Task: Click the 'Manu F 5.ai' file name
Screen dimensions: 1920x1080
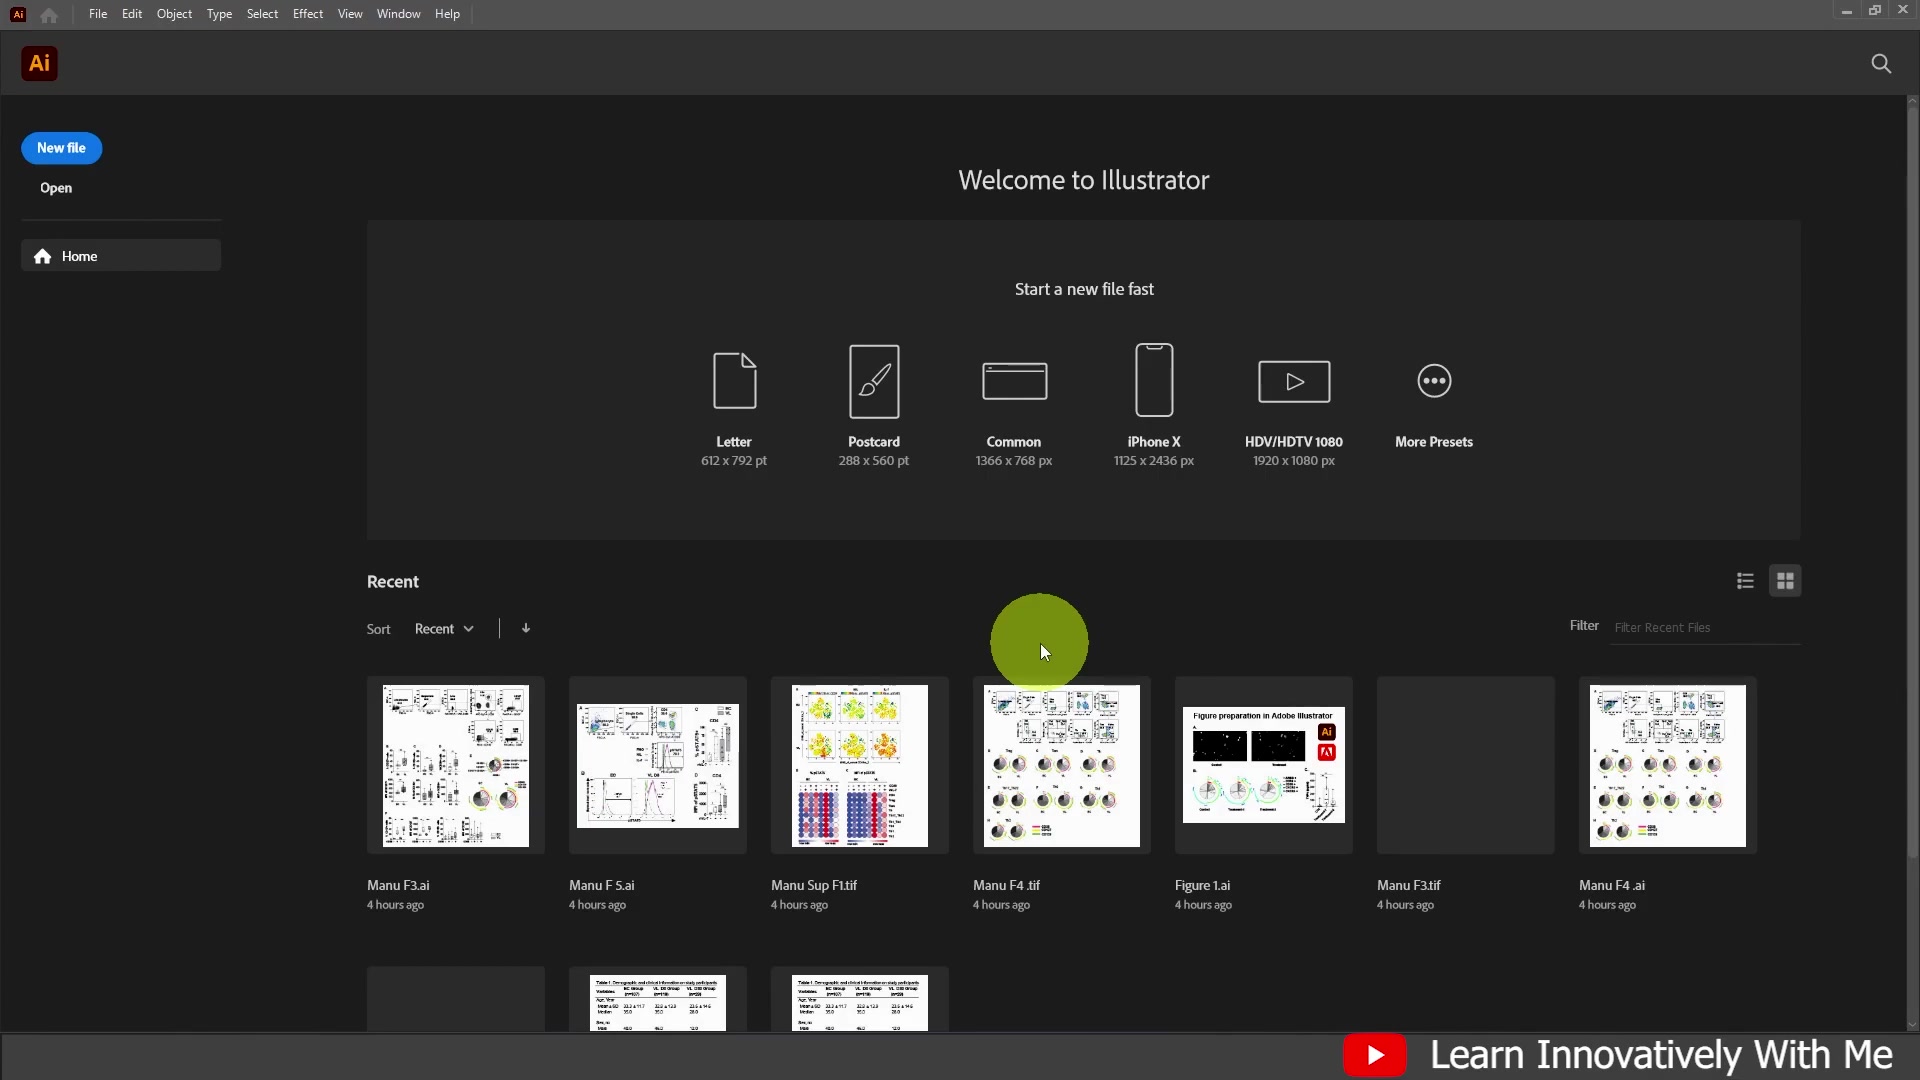Action: pos(602,885)
